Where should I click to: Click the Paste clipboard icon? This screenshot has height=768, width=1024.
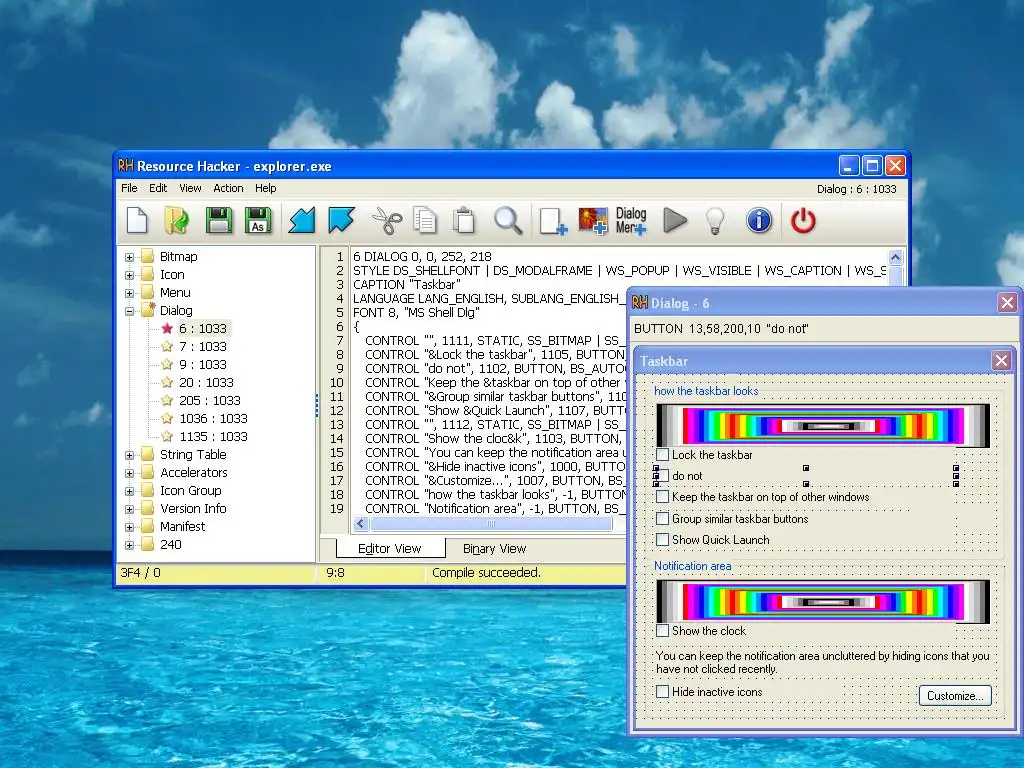464,221
